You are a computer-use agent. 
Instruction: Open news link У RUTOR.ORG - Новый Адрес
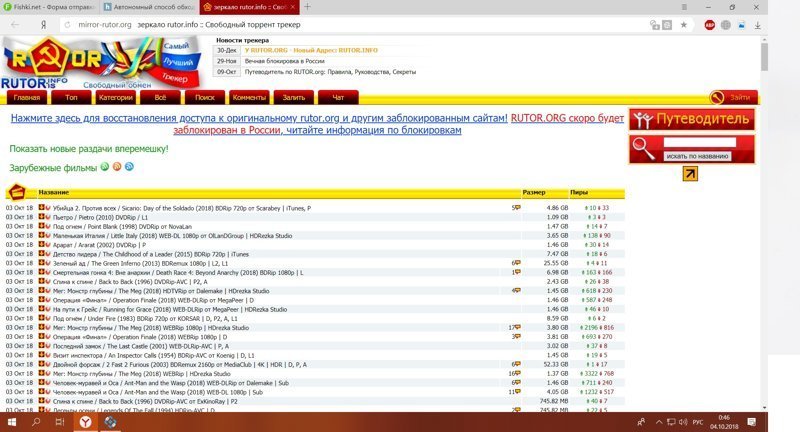pyautogui.click(x=311, y=50)
